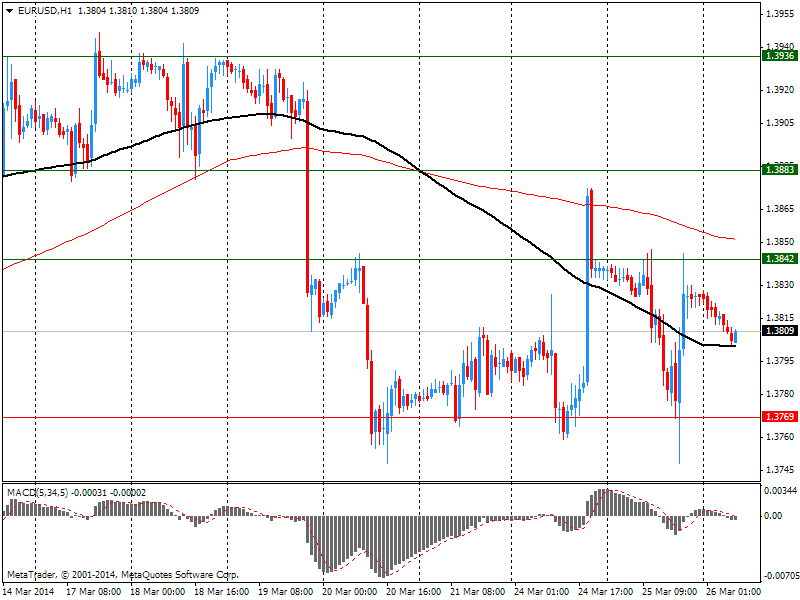Click the 18 Mar 16:00 time label
This screenshot has width=800, height=600.
tap(223, 592)
